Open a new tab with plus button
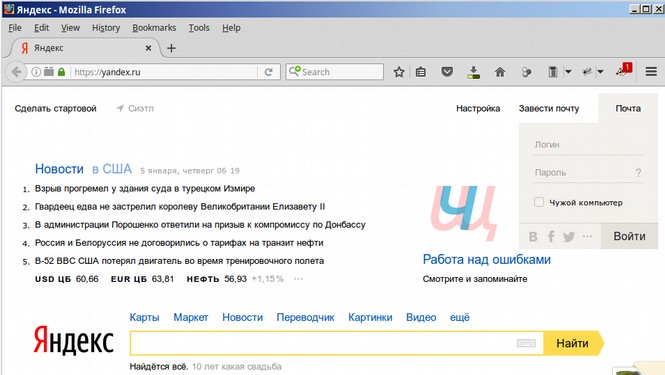Image resolution: width=665 pixels, height=375 pixels. [171, 48]
